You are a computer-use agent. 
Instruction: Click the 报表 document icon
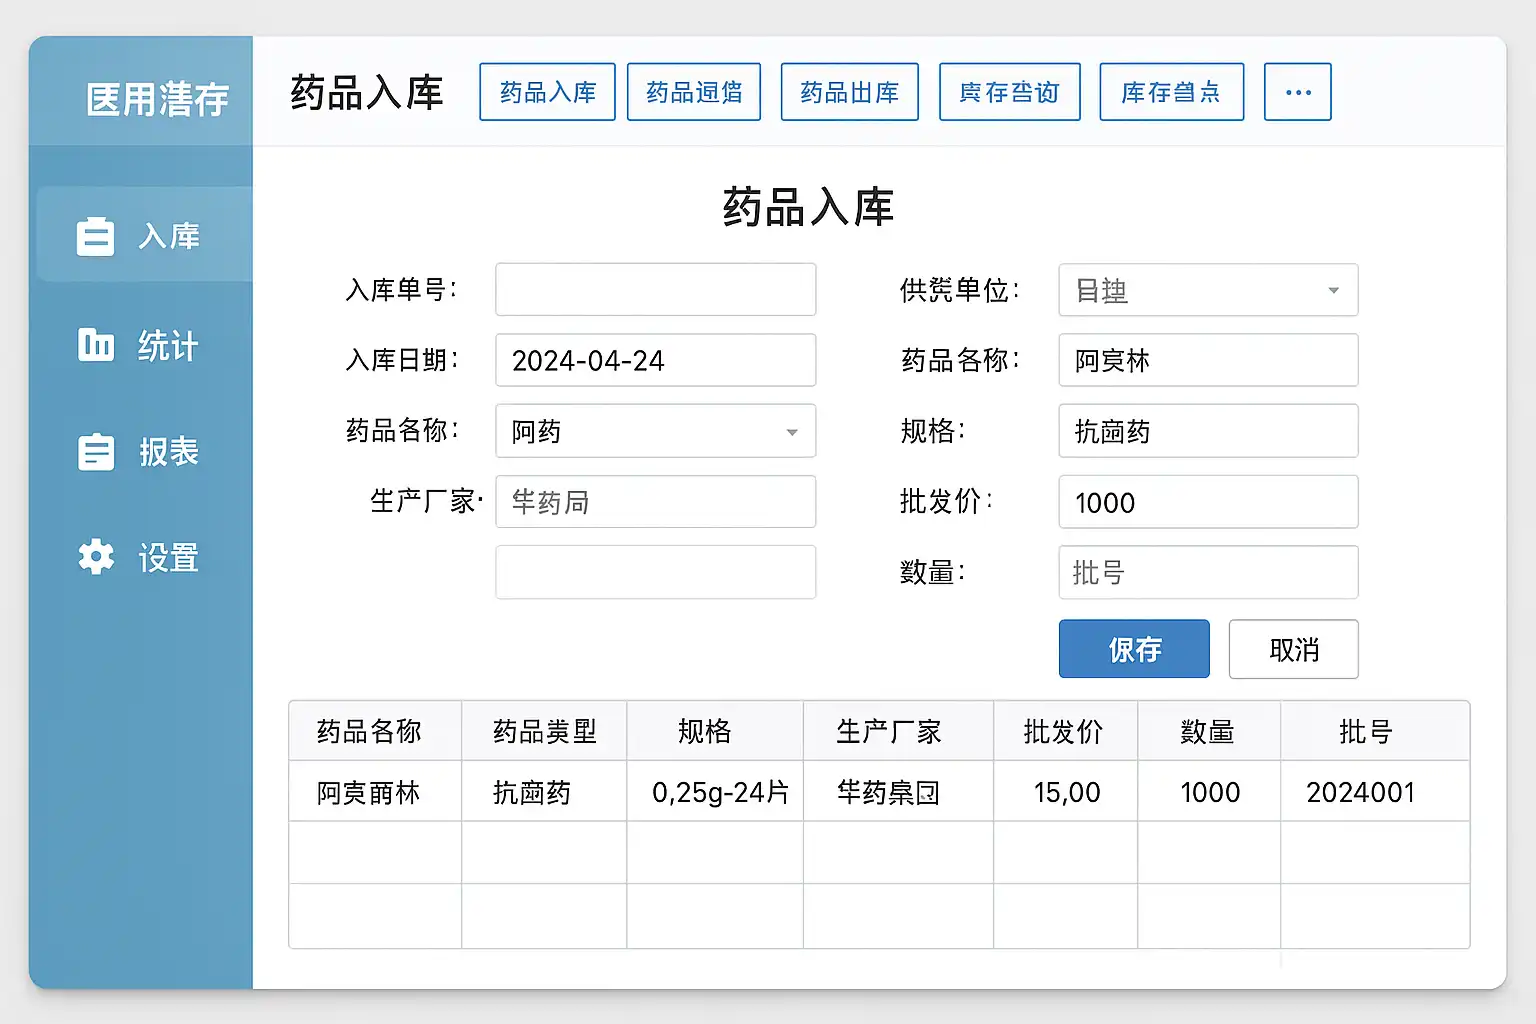[x=96, y=452]
